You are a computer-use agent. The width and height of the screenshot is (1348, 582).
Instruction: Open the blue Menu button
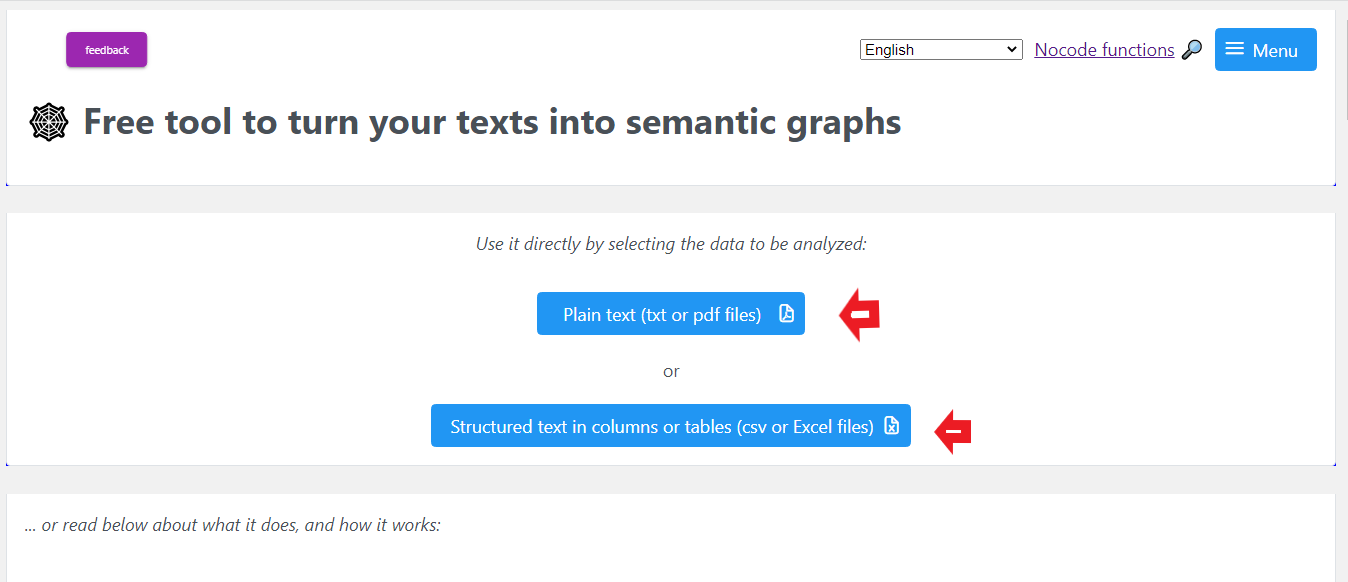coord(1265,50)
